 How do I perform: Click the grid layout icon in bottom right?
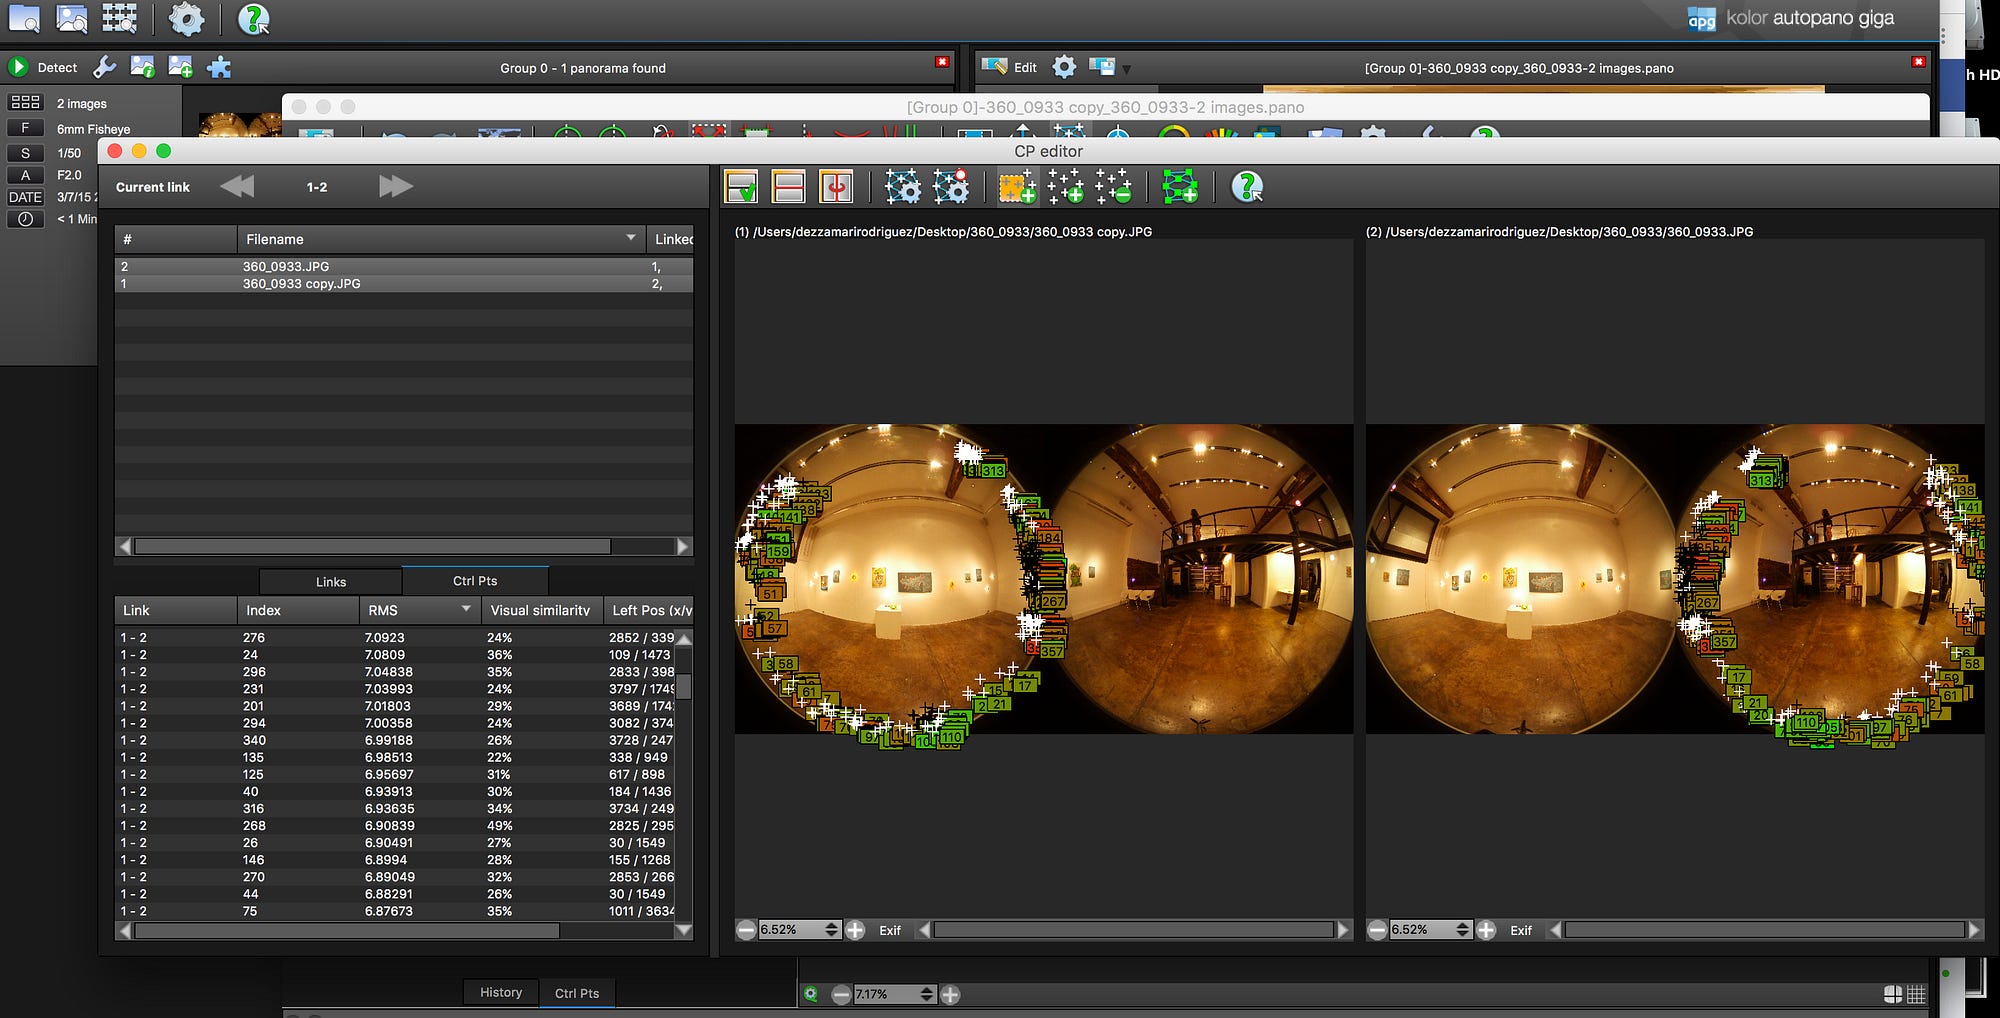click(x=1916, y=994)
